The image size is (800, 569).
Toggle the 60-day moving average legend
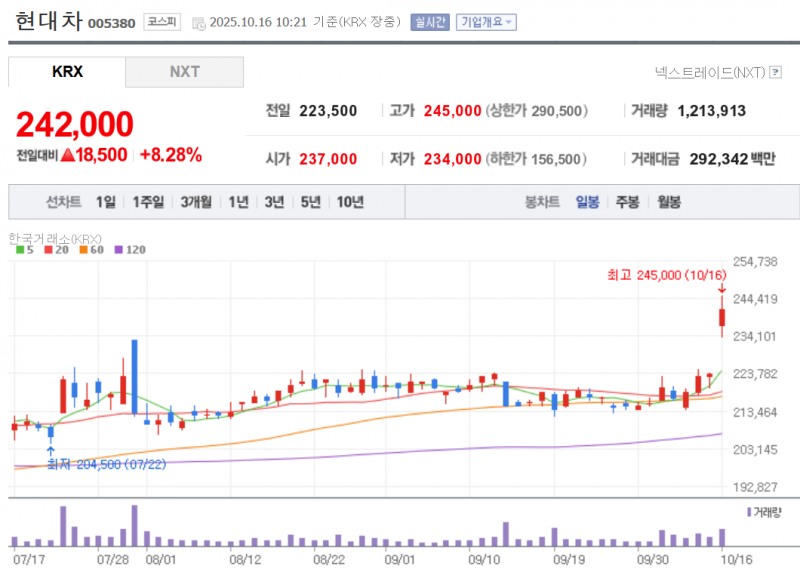pyautogui.click(x=88, y=250)
